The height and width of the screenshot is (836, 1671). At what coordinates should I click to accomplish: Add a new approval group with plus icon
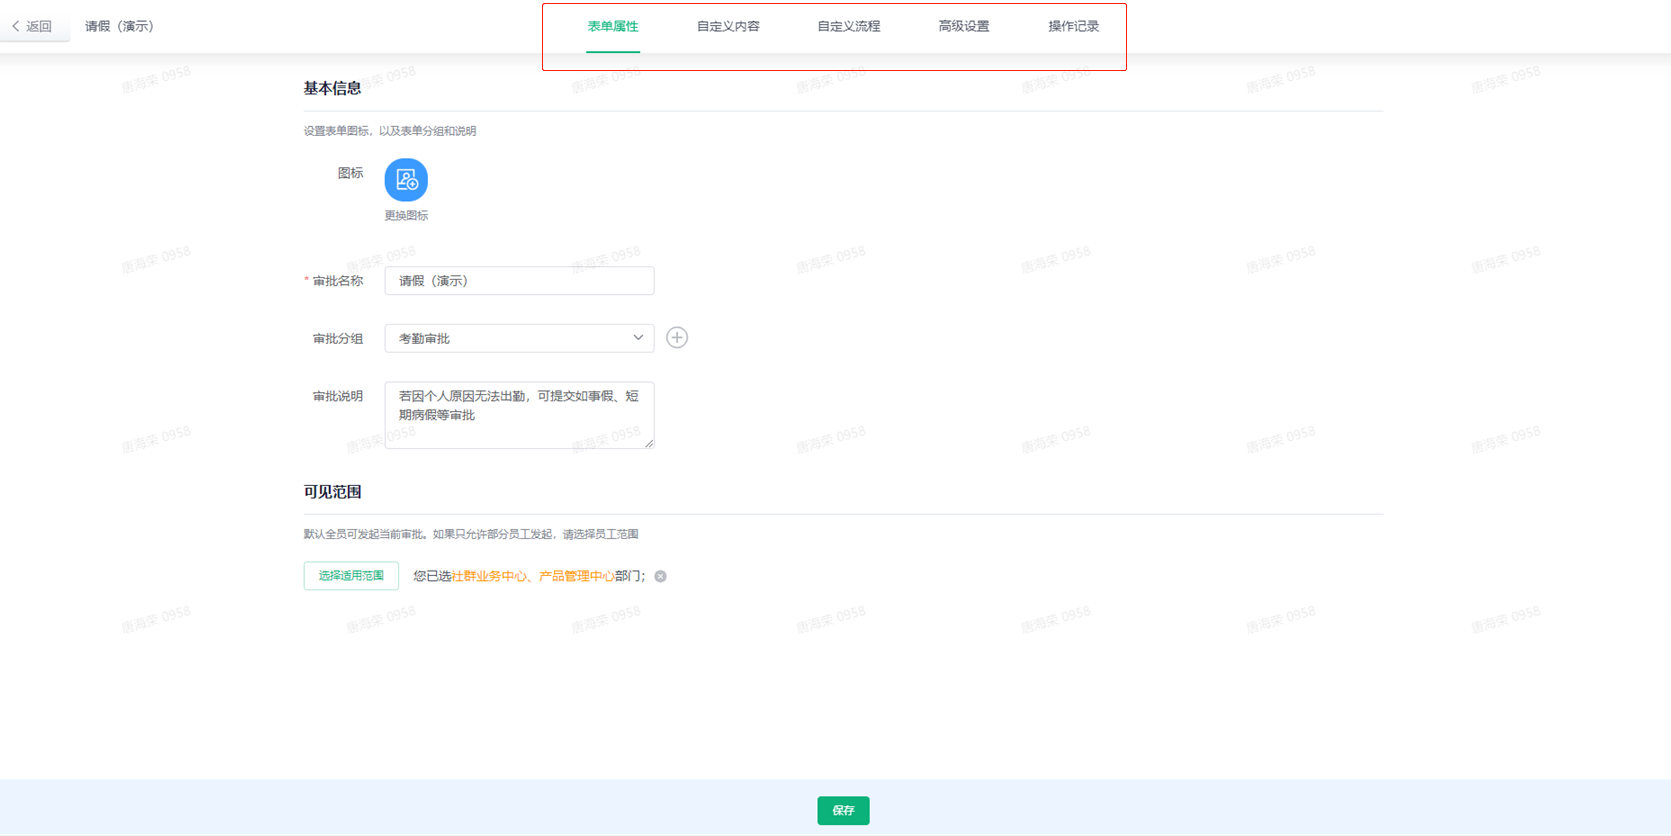677,338
